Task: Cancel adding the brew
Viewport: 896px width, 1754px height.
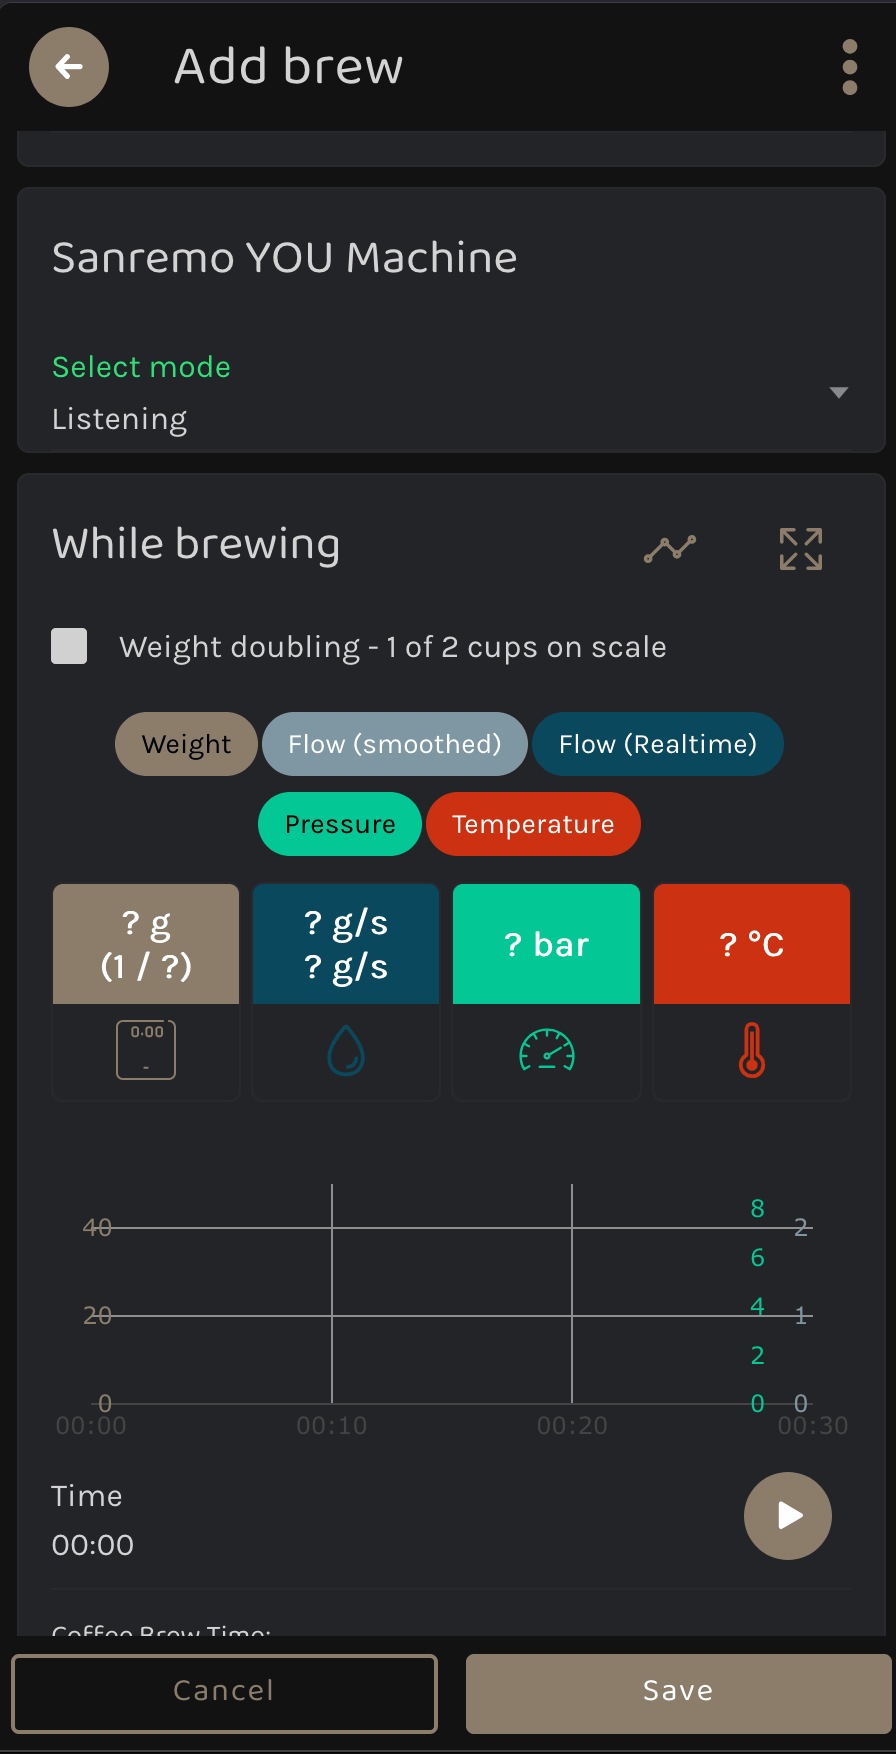Action: 223,1690
